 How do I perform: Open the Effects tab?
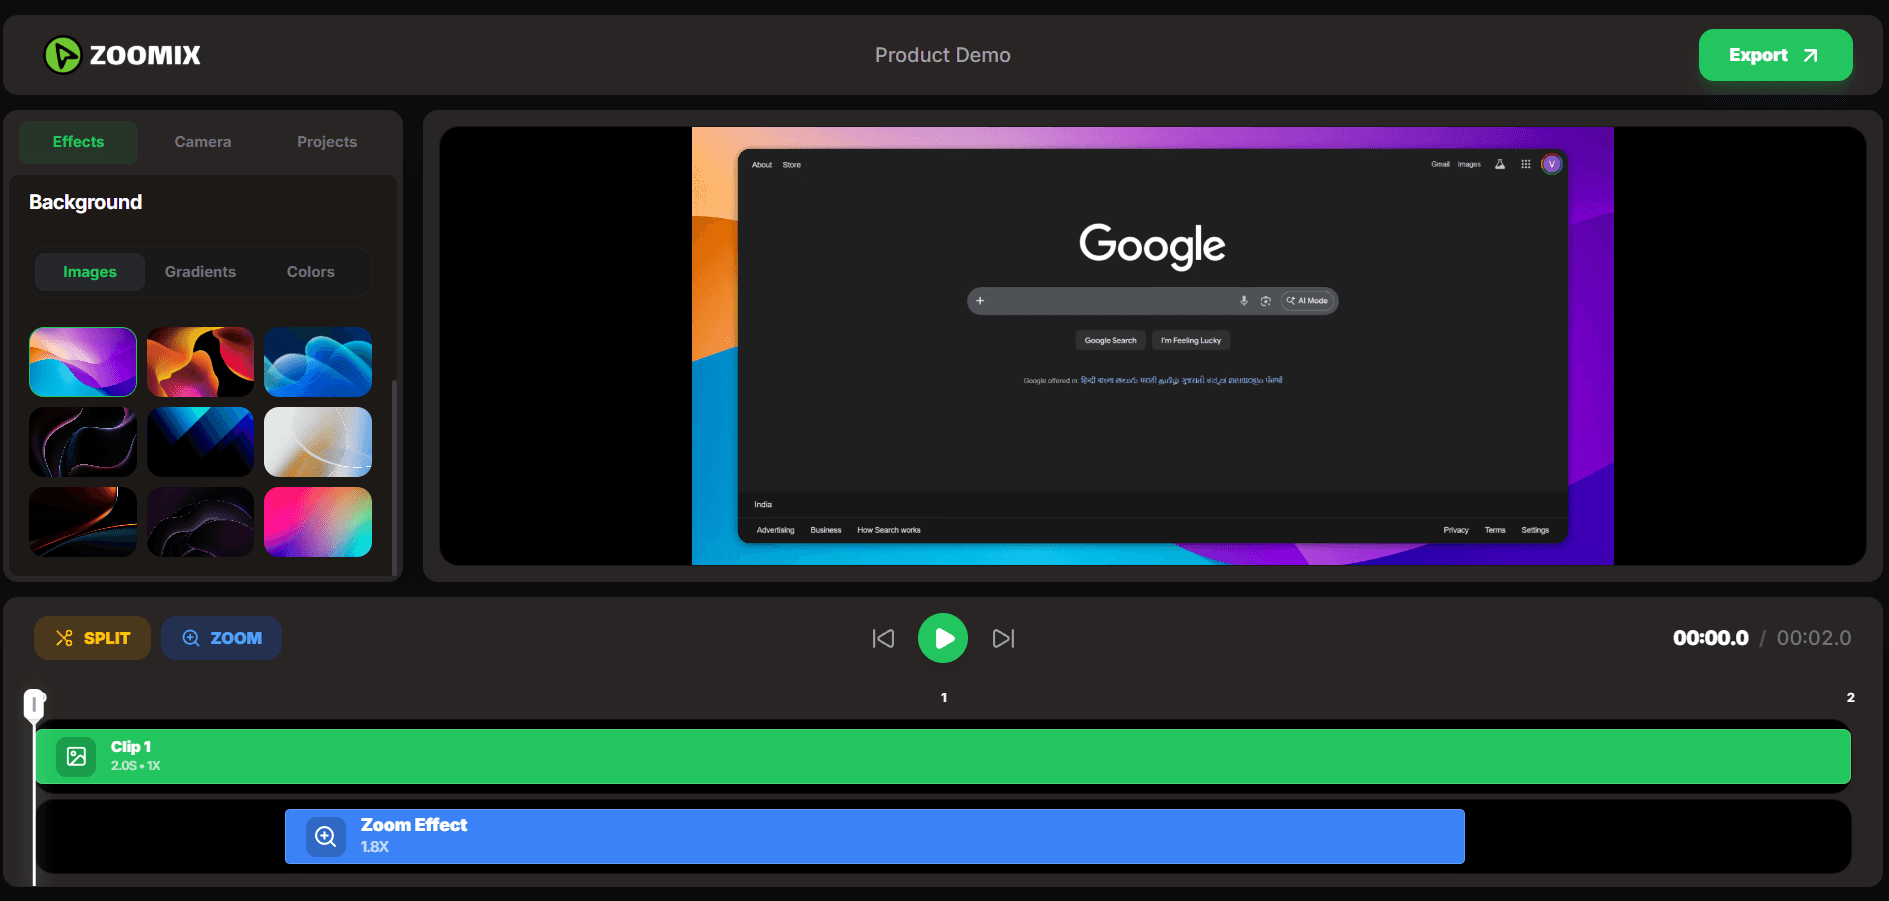(78, 142)
